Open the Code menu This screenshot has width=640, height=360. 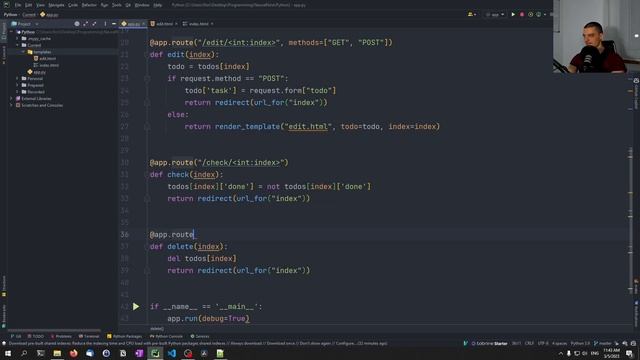click(x=73, y=5)
